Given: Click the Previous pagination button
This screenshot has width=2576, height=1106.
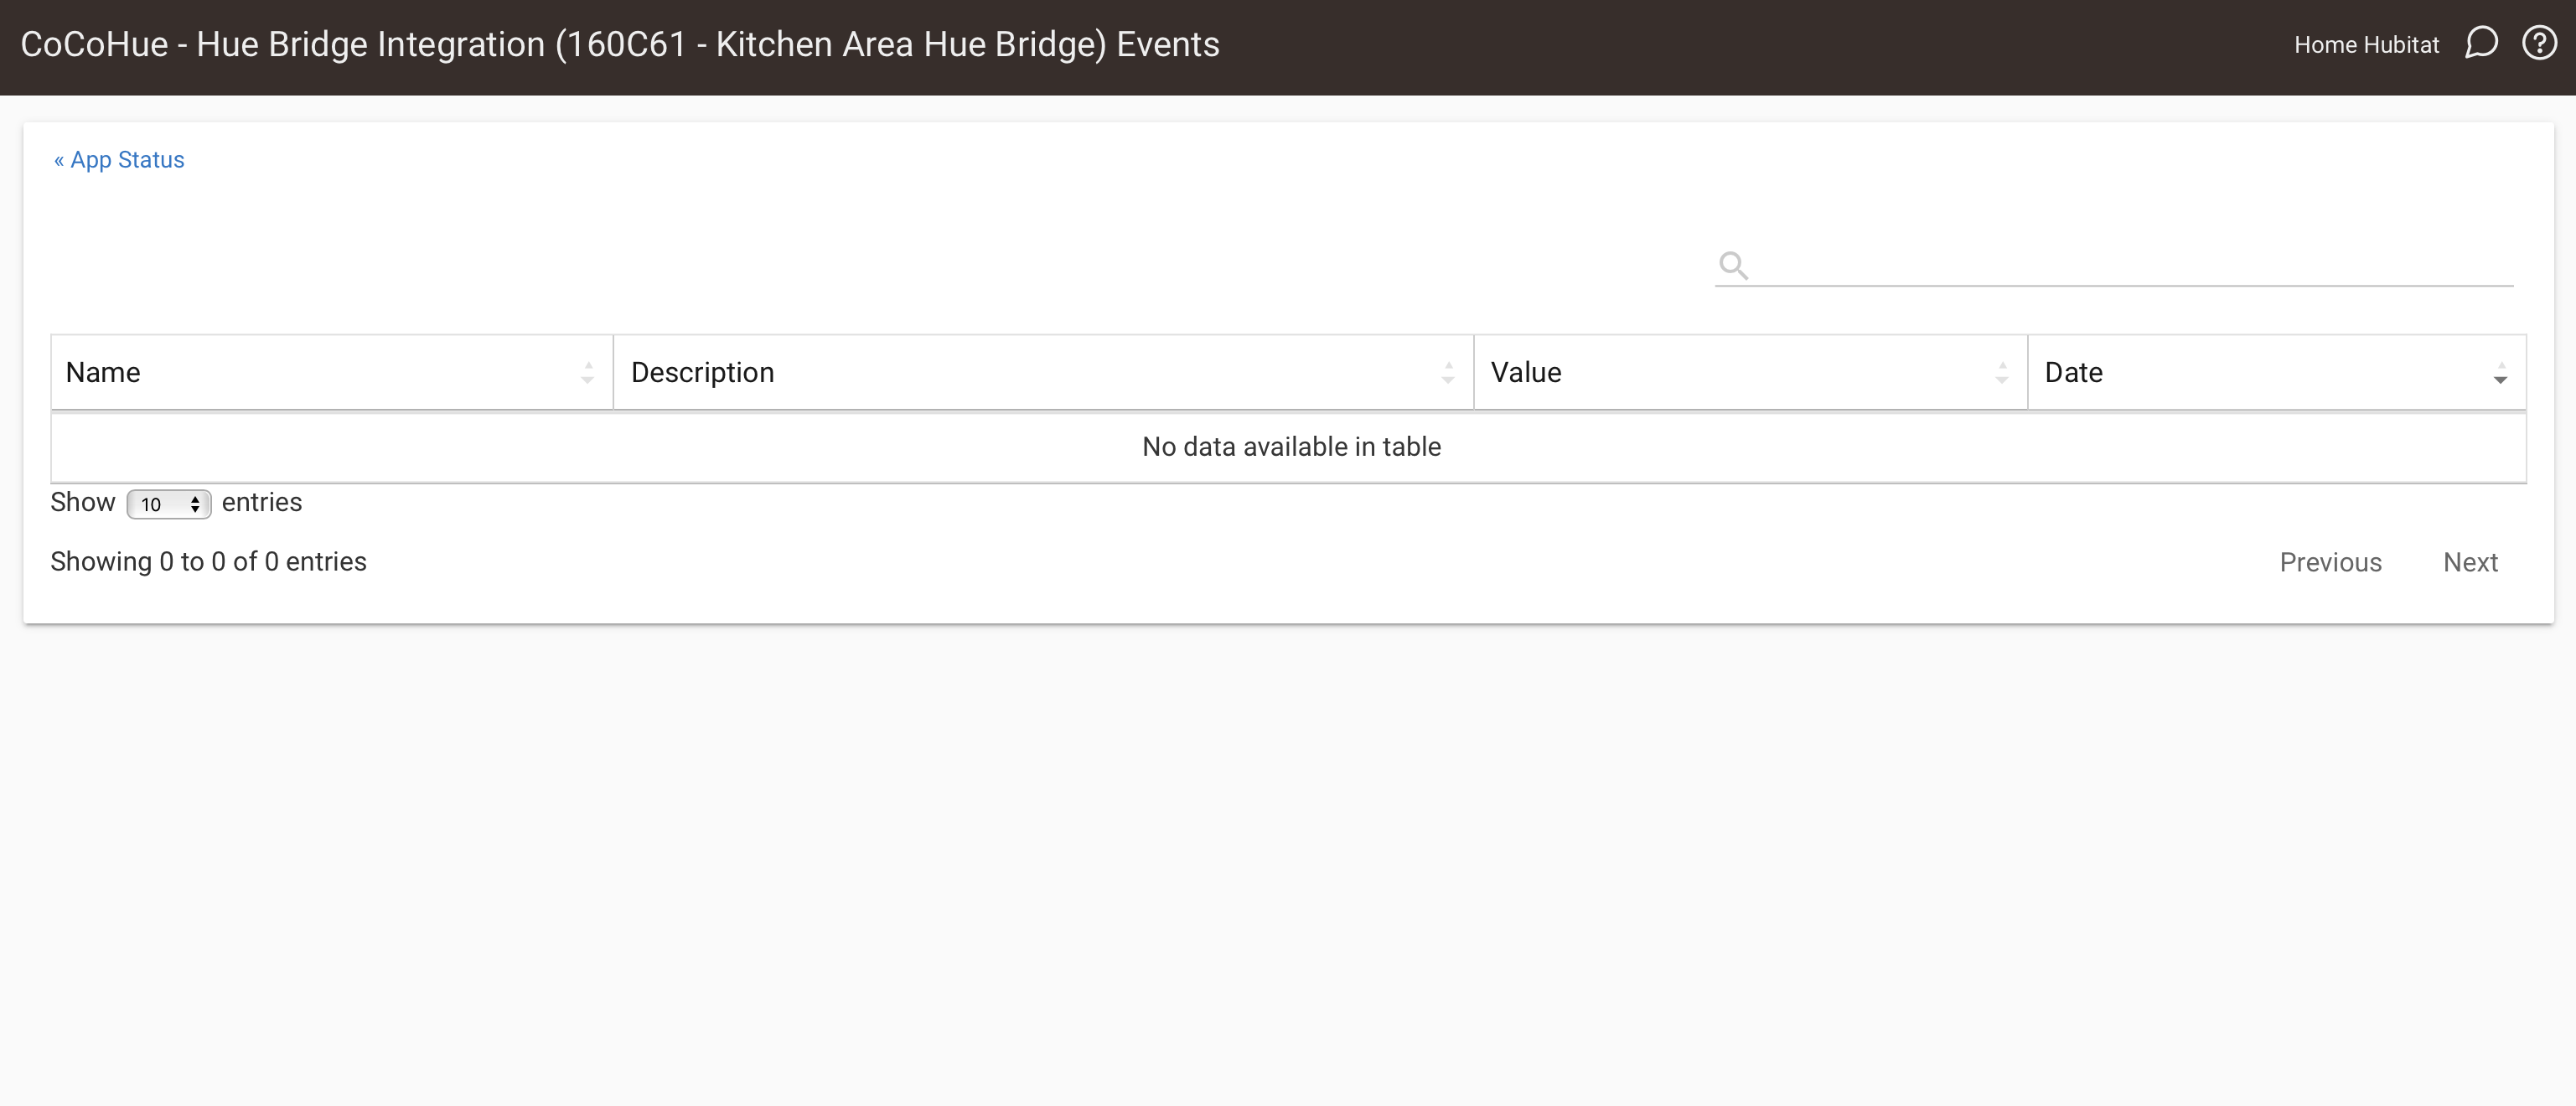Looking at the screenshot, I should tap(2330, 562).
